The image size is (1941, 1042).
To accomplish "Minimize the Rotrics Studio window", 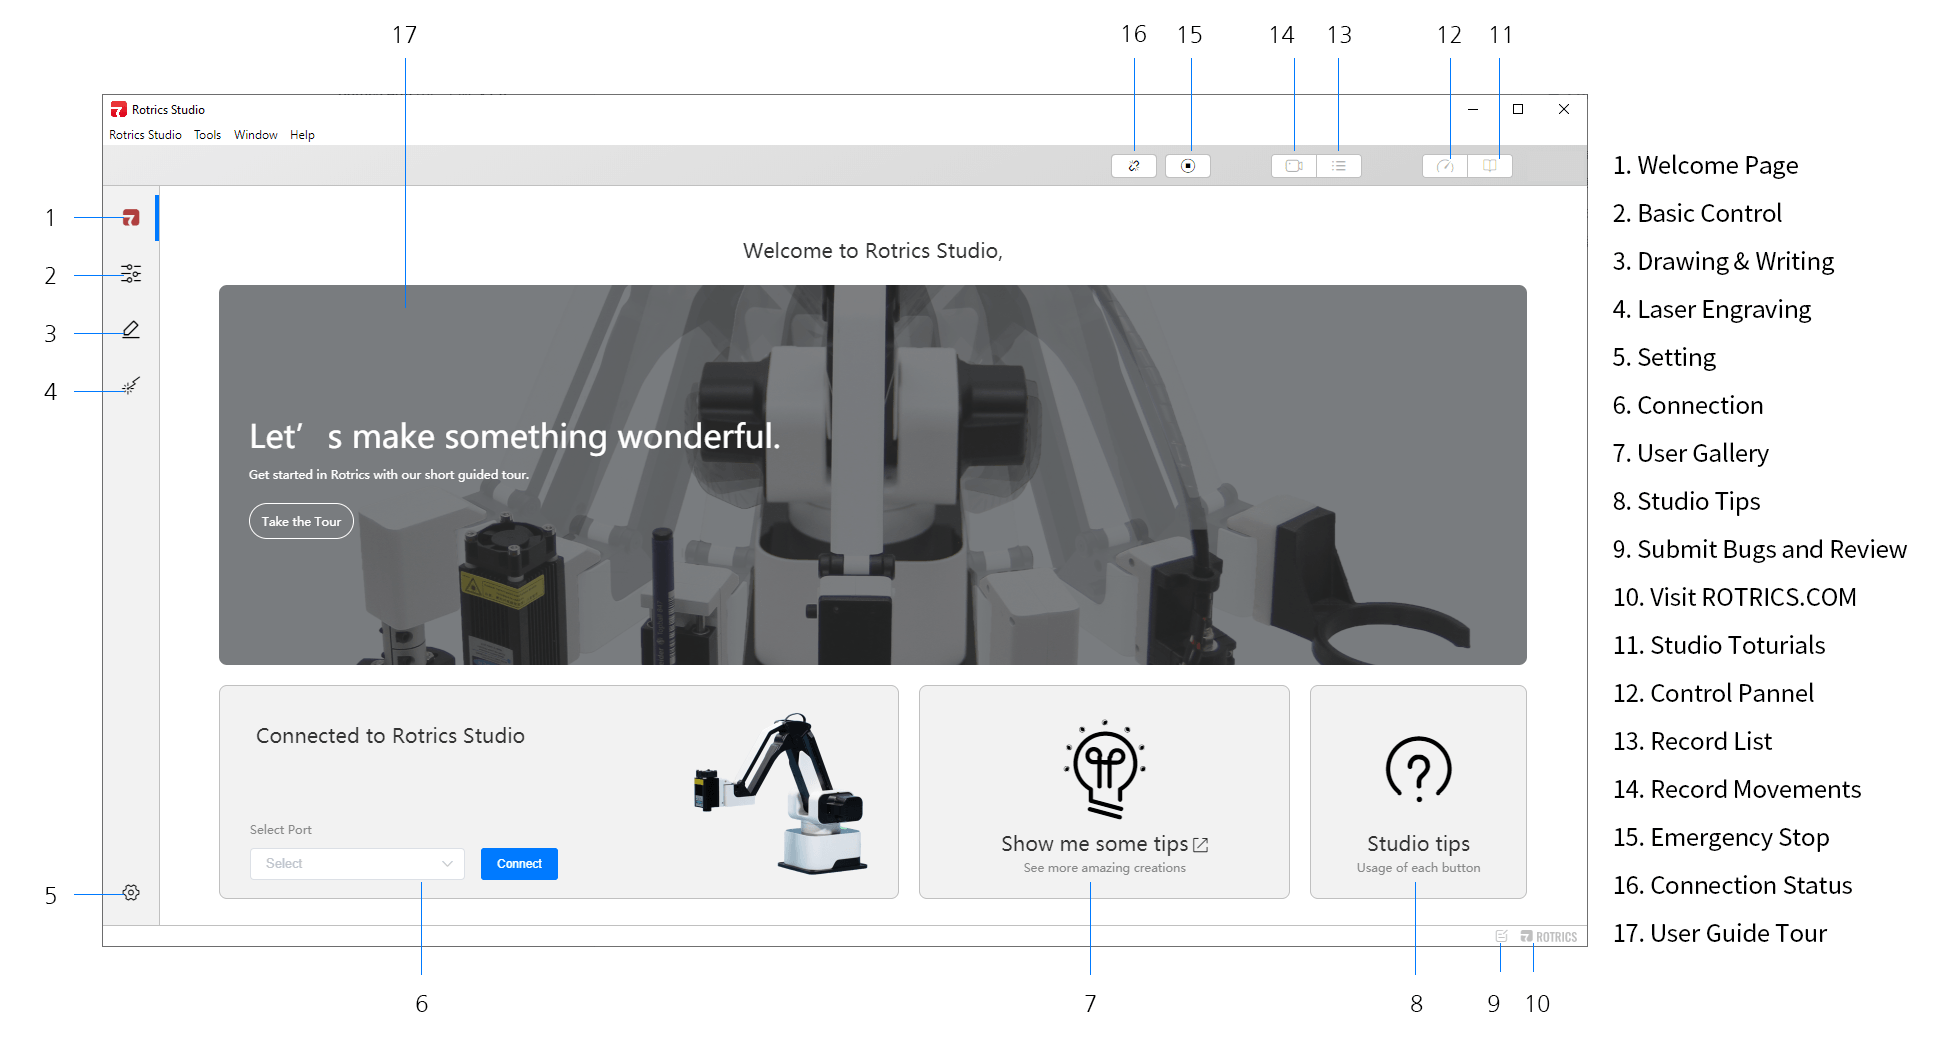I will click(1473, 110).
